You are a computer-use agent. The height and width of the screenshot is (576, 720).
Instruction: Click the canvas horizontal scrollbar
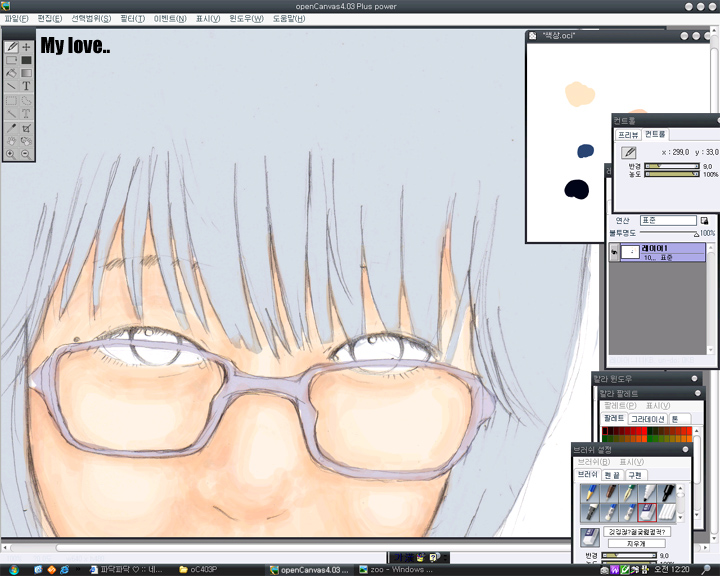click(356, 548)
